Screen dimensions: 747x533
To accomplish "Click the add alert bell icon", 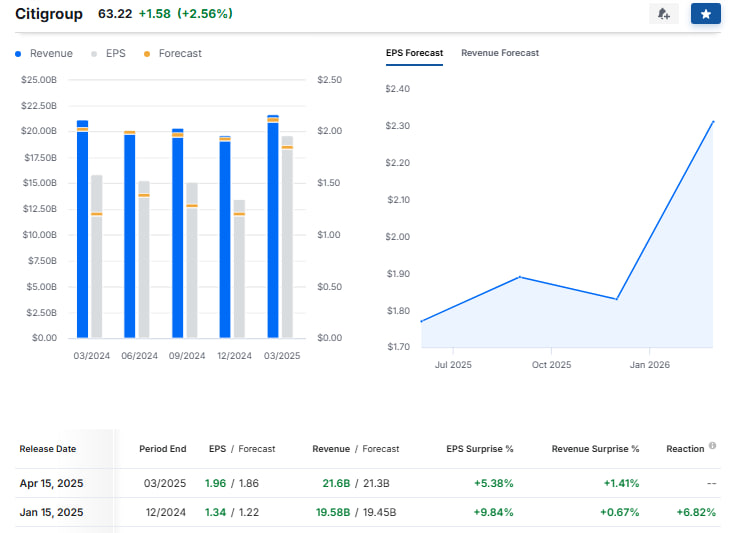I will [664, 14].
